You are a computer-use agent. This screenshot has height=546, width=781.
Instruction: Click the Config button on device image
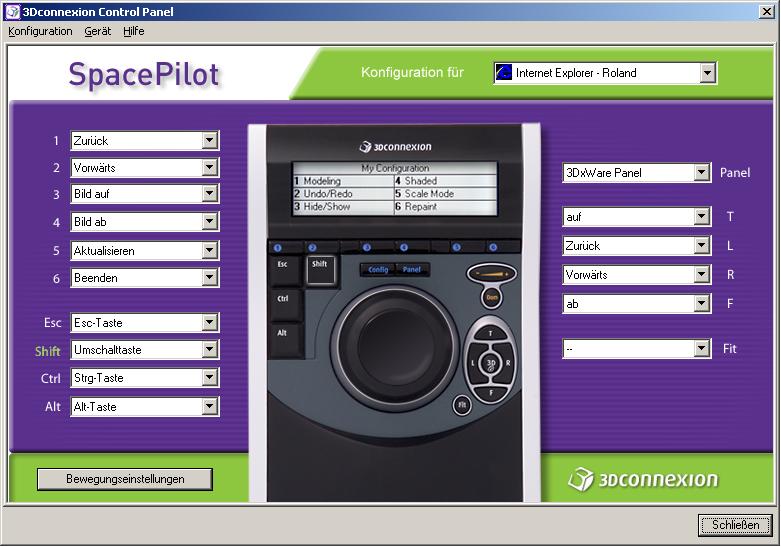[x=378, y=270]
